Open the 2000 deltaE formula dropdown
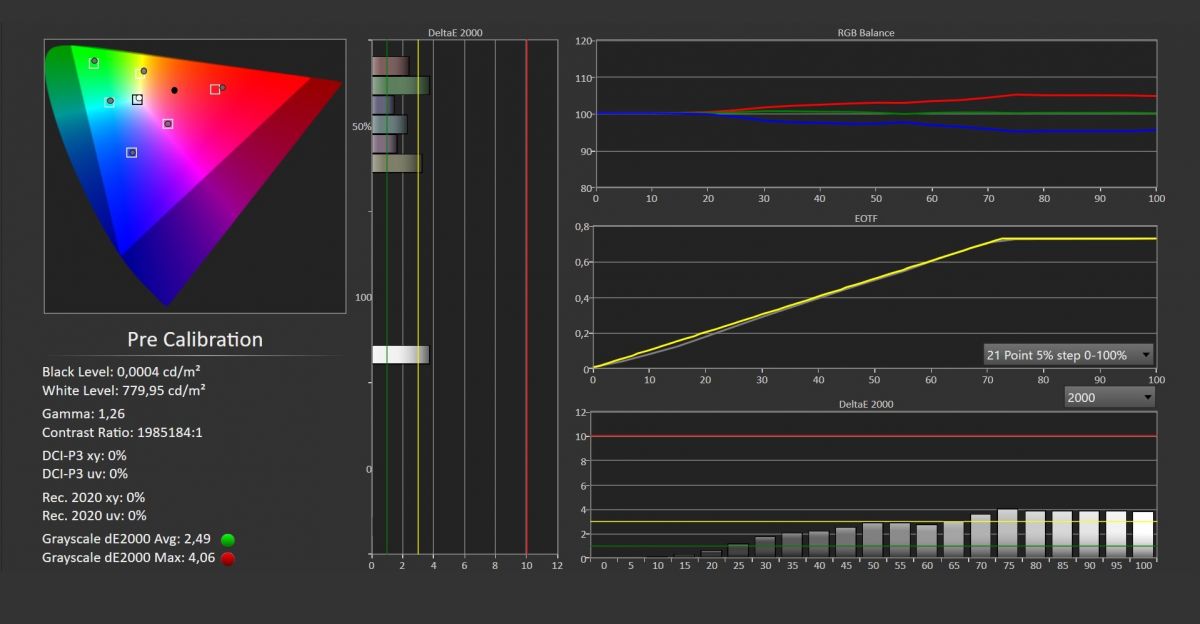Viewport: 1200px width, 624px height. pos(1109,397)
